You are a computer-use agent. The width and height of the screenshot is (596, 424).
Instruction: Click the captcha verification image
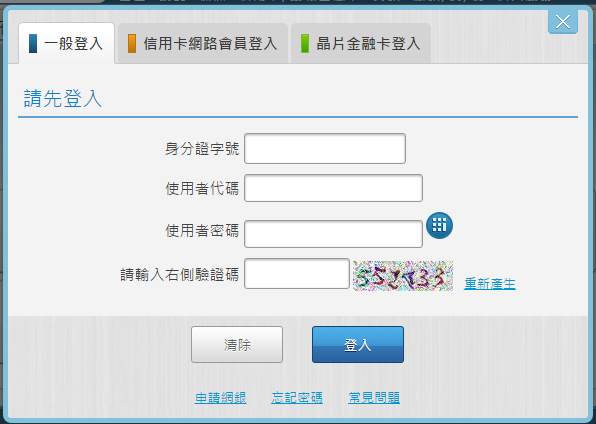coord(403,276)
